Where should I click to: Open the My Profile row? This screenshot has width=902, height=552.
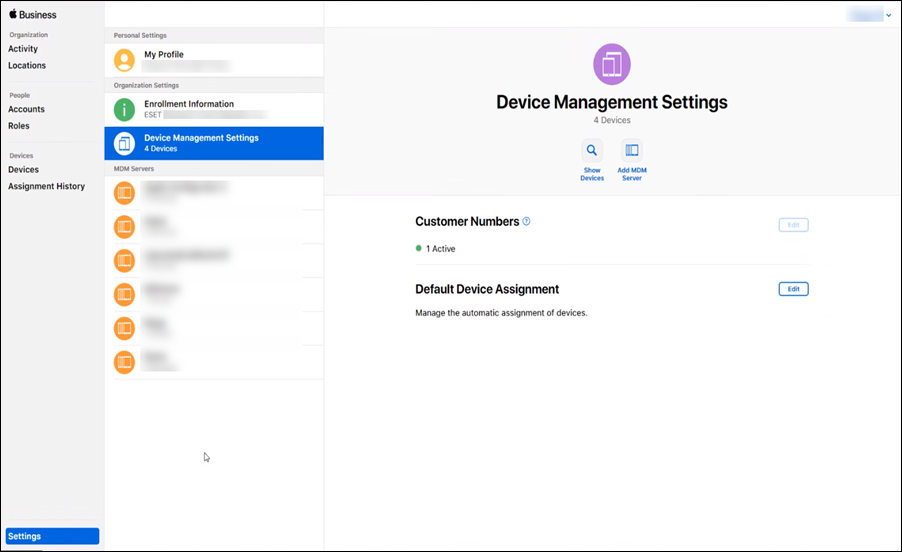click(214, 60)
